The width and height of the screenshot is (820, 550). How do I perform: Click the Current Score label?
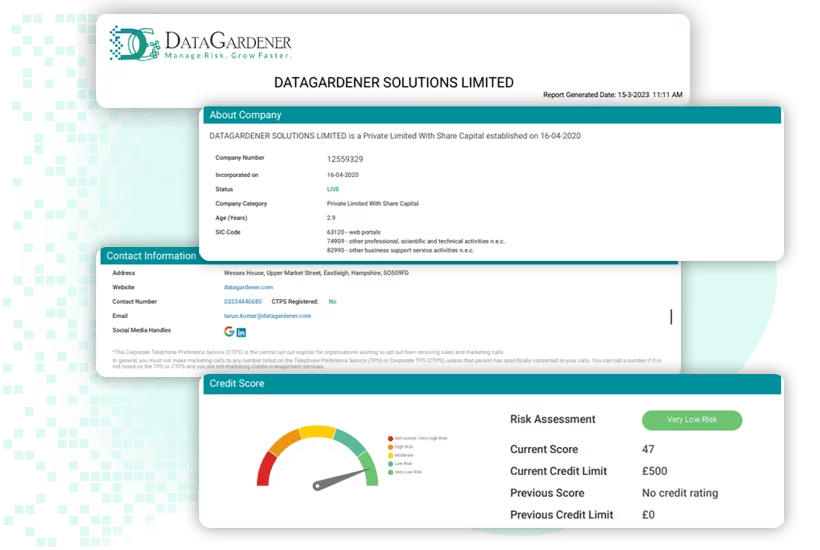[x=544, y=449]
